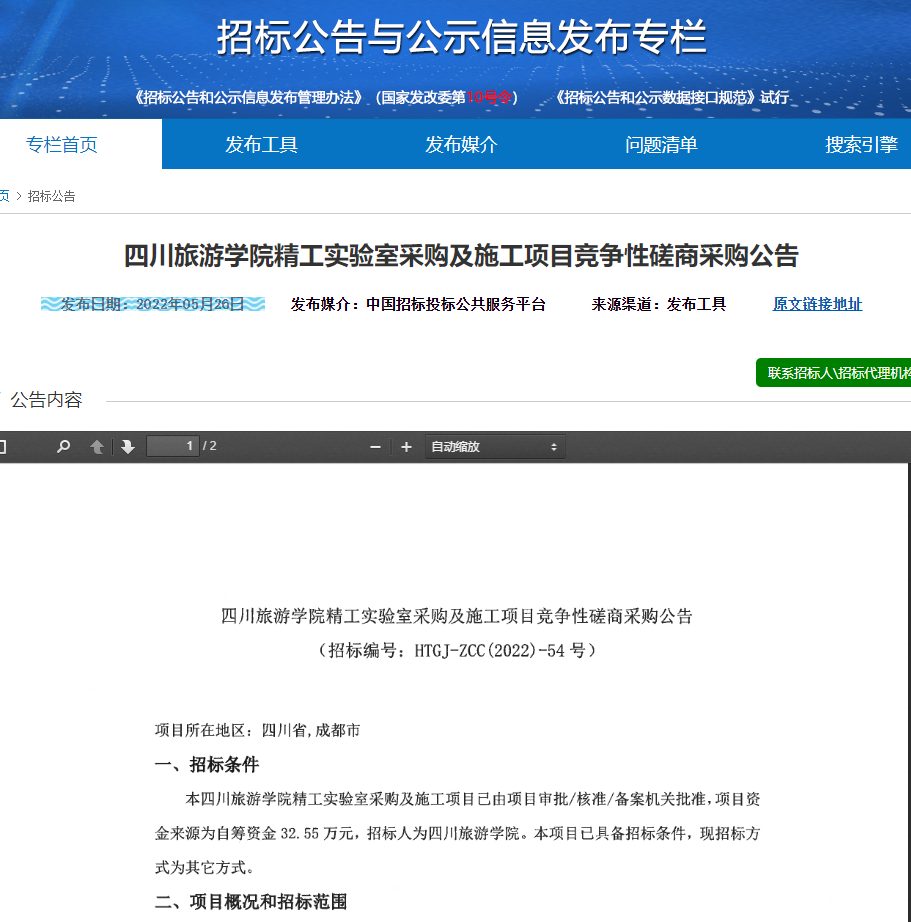
Task: Go to next PDF page arrow
Action: (128, 447)
